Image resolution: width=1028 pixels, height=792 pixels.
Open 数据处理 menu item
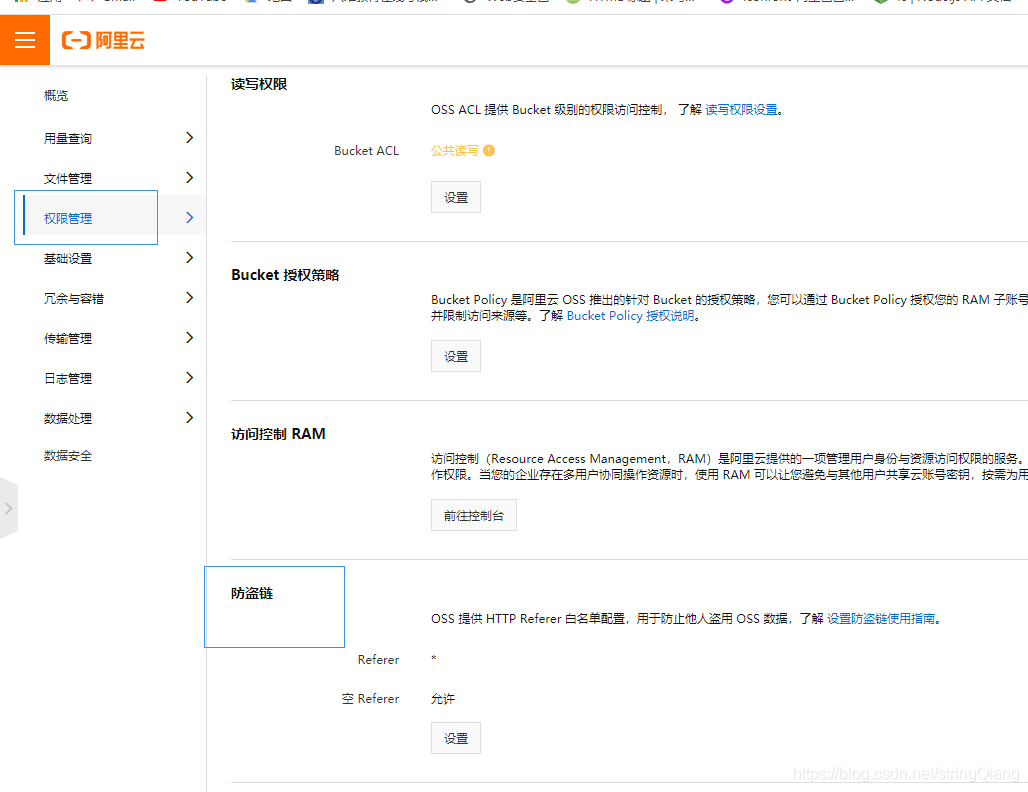pyautogui.click(x=68, y=418)
